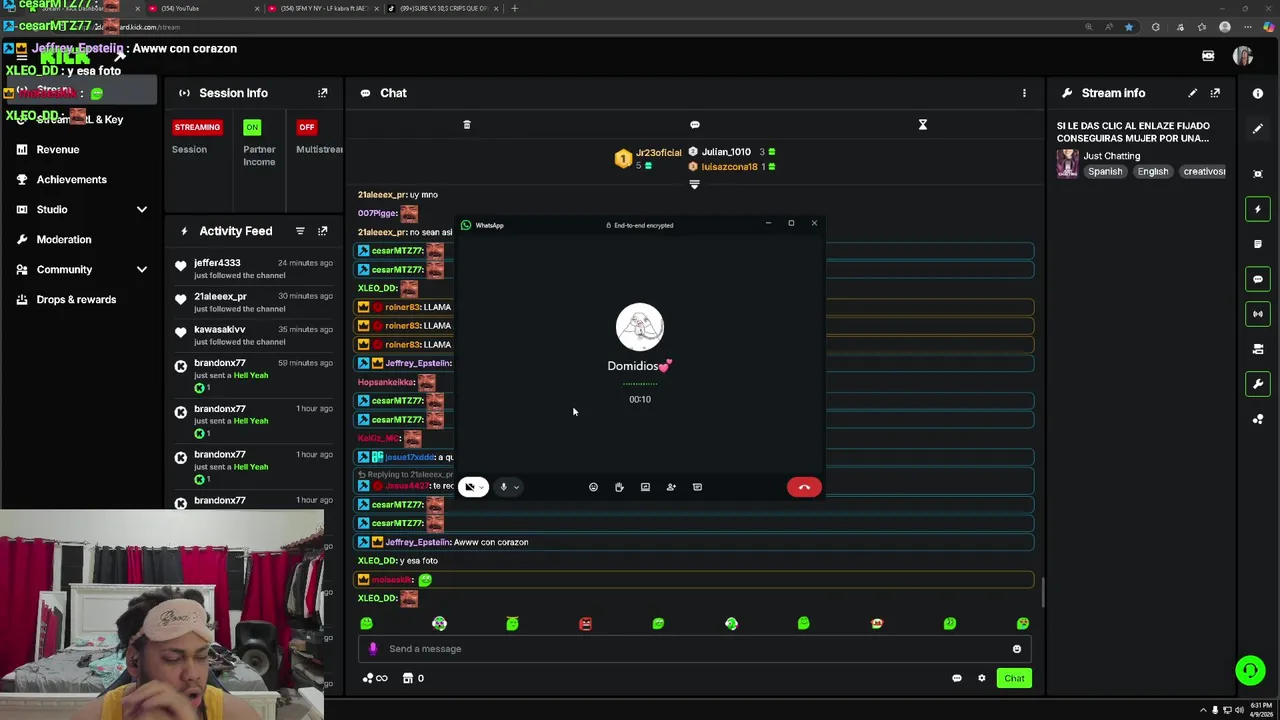Raise hand in WhatsApp call

click(619, 487)
